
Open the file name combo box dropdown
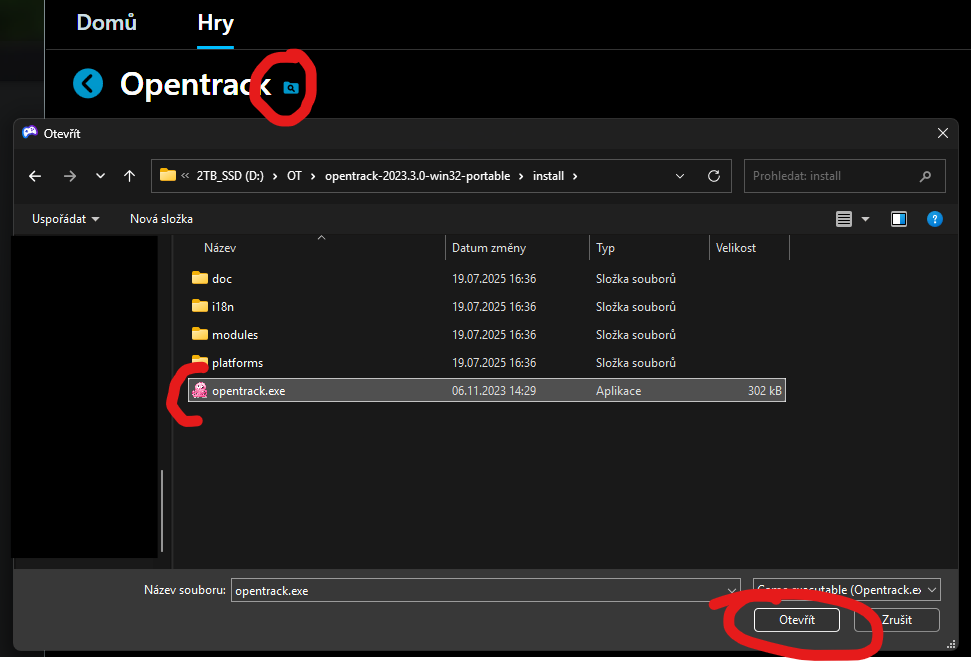731,590
